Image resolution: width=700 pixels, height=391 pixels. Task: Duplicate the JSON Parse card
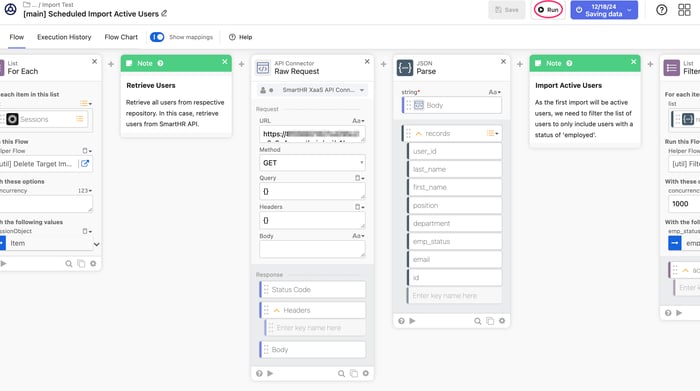pyautogui.click(x=490, y=321)
